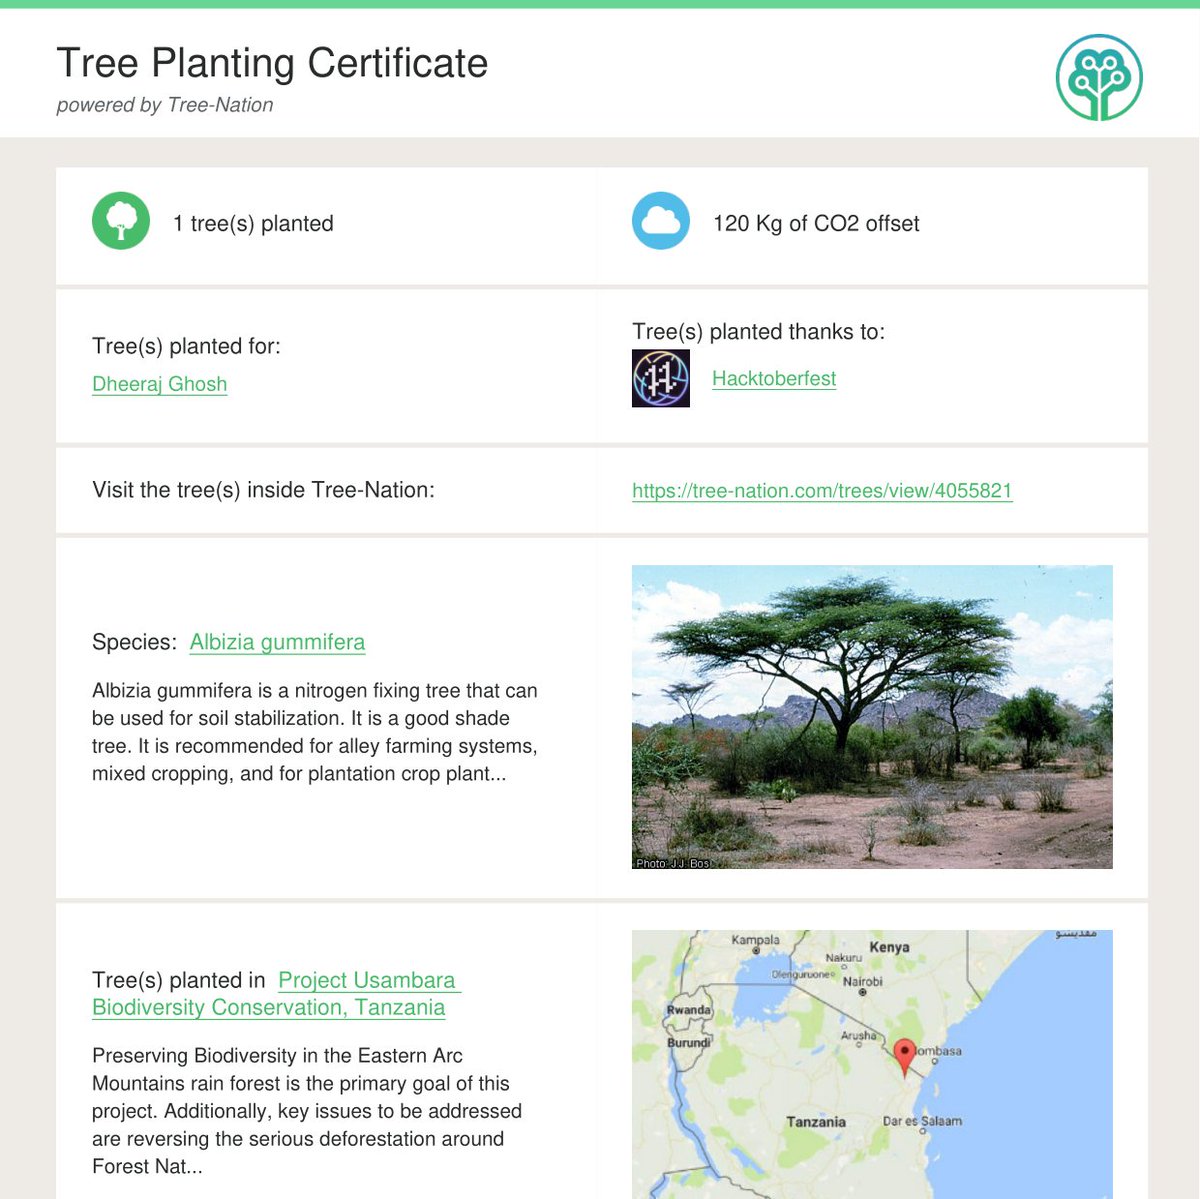The image size is (1200, 1199).
Task: Click the Burundi label on the map
Action: click(x=688, y=1042)
